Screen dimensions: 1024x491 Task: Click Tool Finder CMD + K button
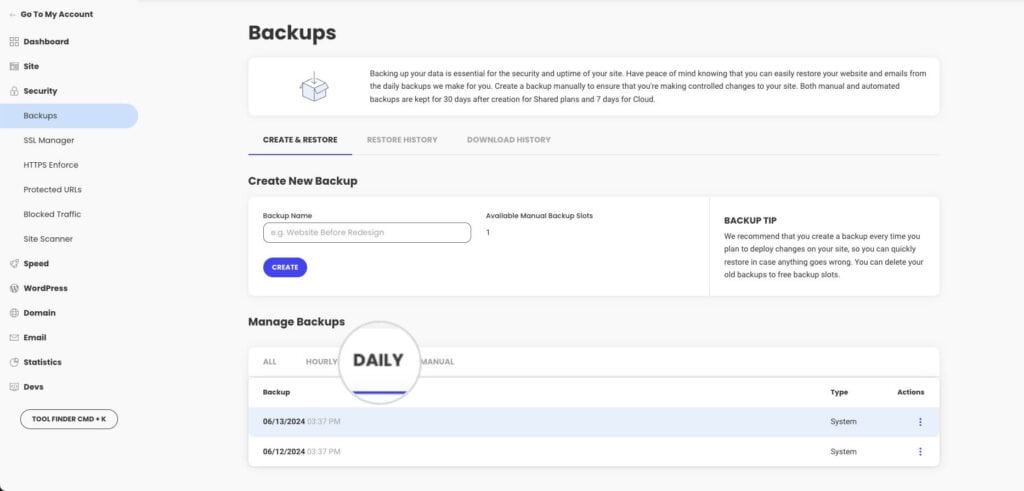coord(69,419)
